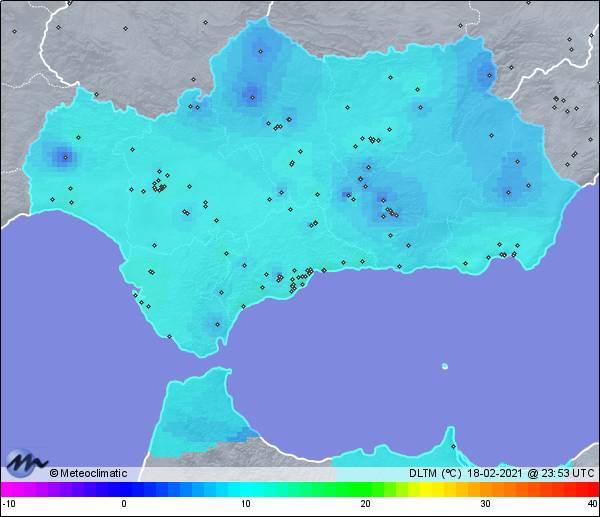Click the 0 label on the temperature scale
600x517 pixels.
tap(124, 504)
